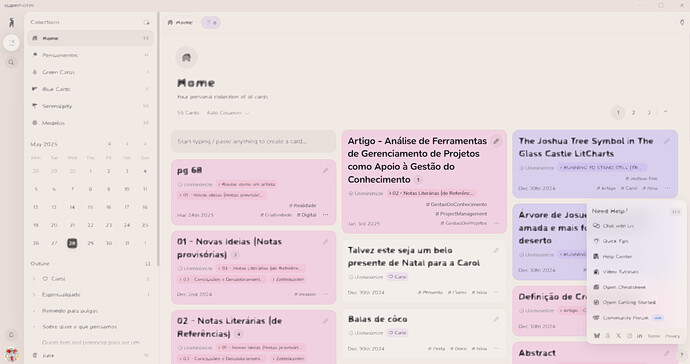690x364 pixels.
Task: Choose Open Cheatsheet in help menu
Action: (x=624, y=287)
